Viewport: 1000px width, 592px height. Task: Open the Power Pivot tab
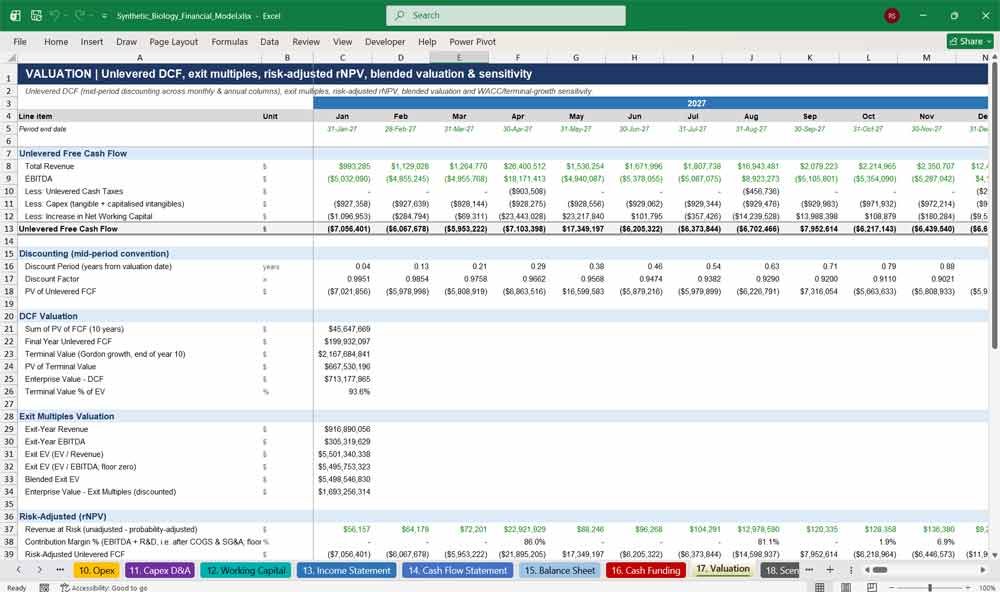click(473, 41)
